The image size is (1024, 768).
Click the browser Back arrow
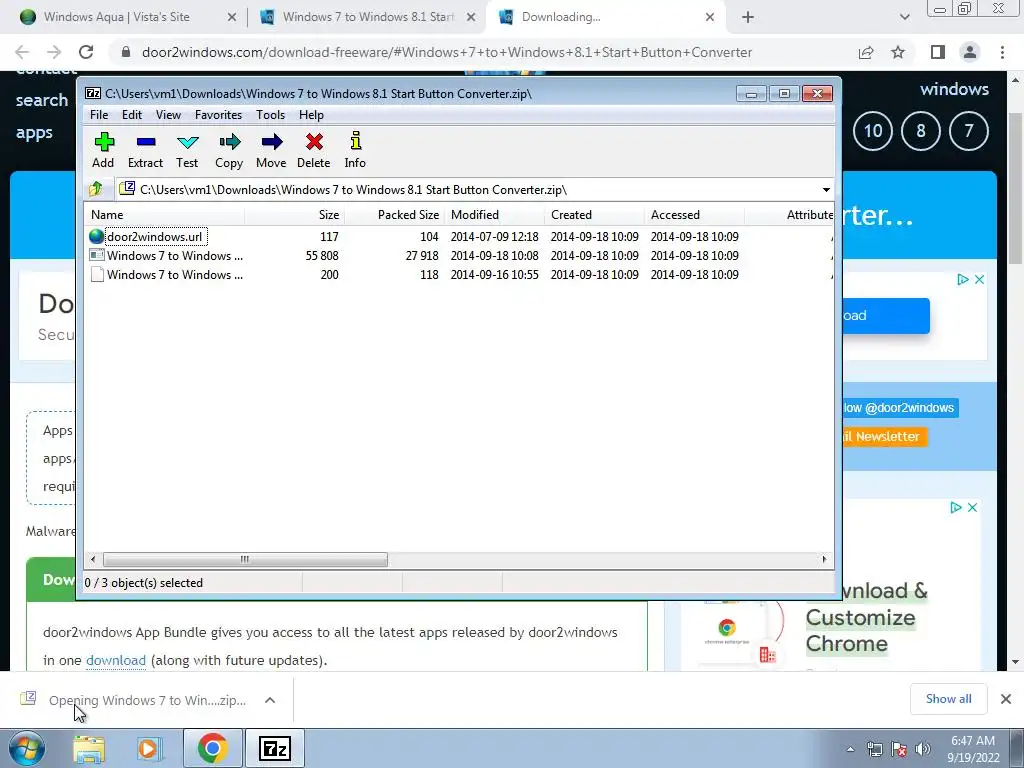point(22,52)
